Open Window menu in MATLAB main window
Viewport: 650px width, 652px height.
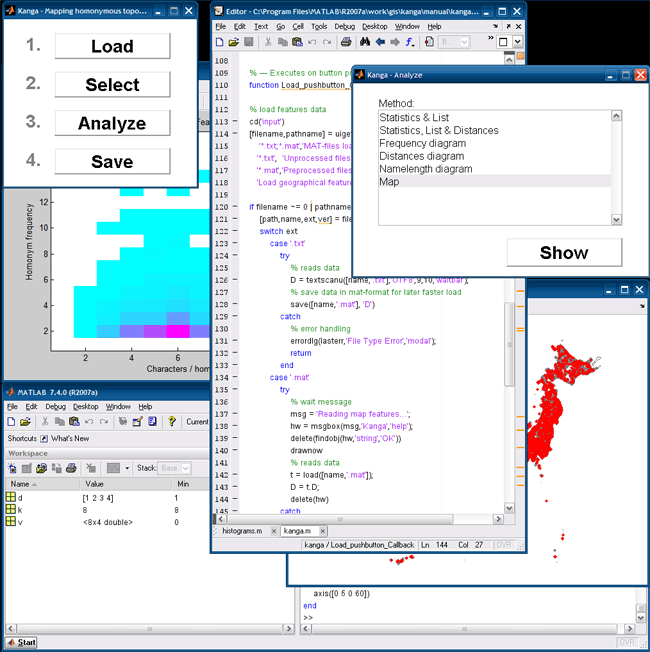pos(118,407)
